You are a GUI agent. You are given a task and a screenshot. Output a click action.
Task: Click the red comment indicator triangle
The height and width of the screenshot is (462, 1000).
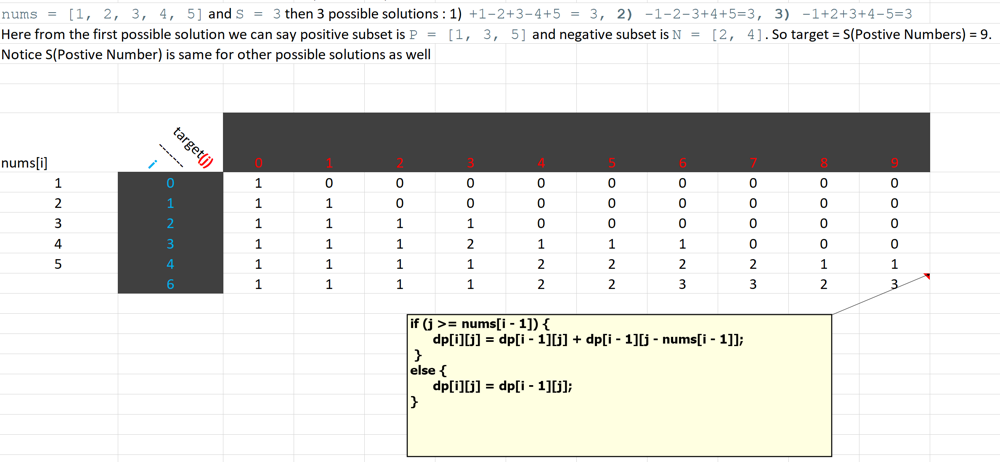tap(927, 276)
